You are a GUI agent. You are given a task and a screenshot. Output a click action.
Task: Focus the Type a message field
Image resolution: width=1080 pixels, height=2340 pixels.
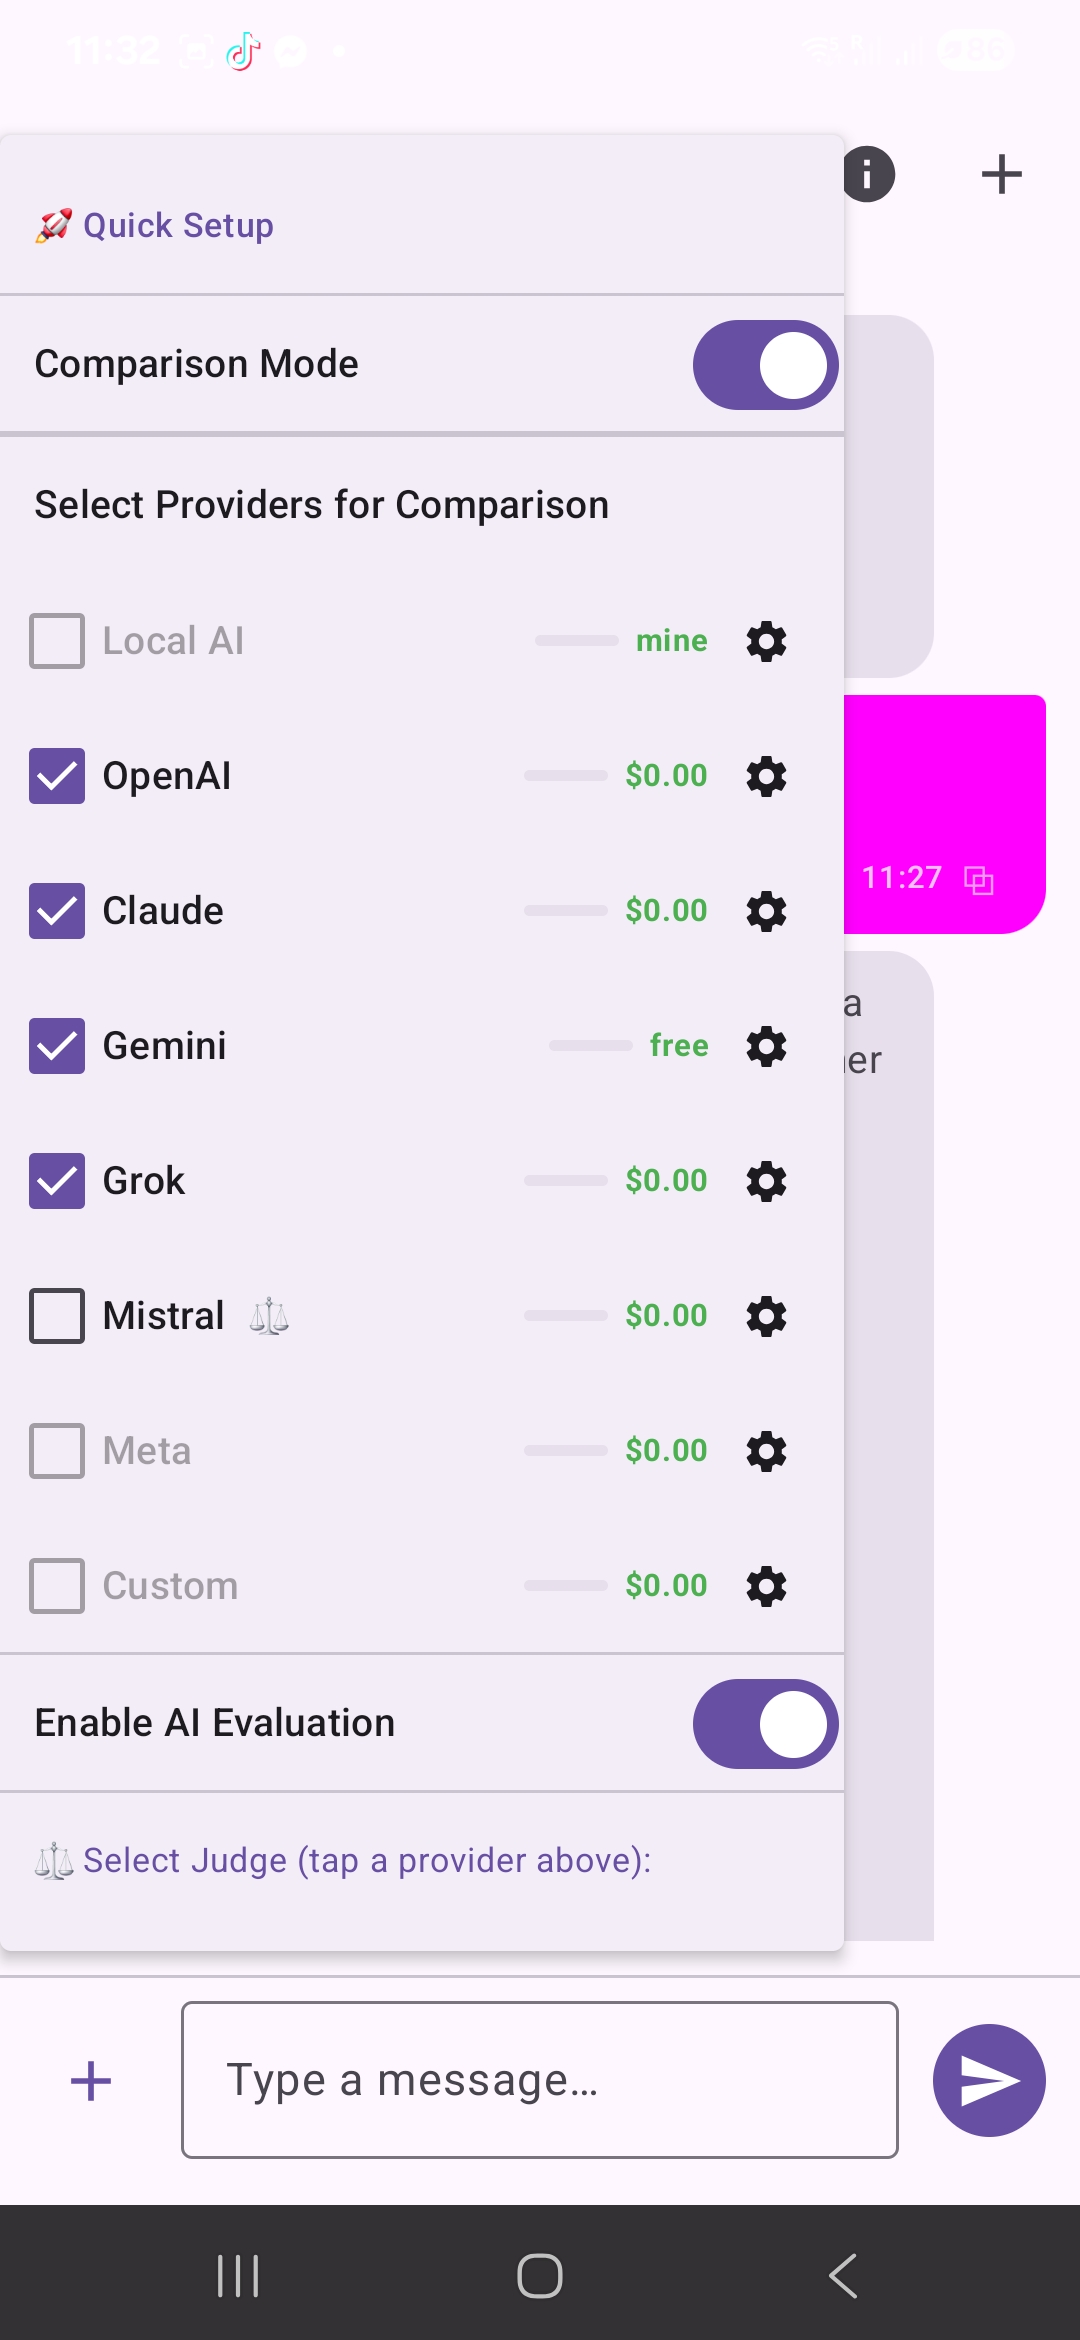pyautogui.click(x=539, y=2080)
